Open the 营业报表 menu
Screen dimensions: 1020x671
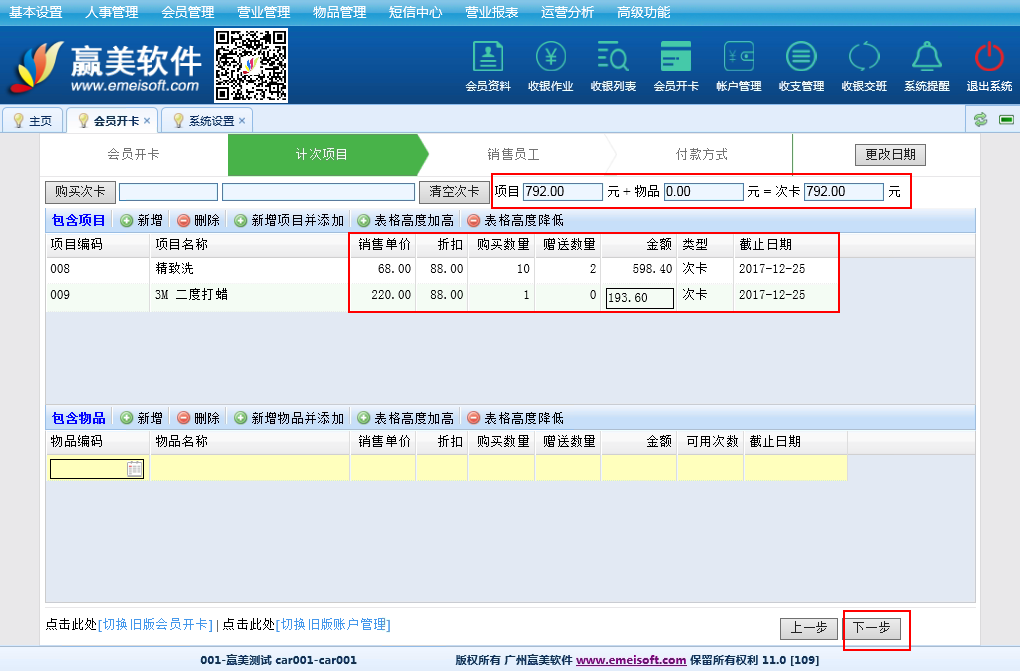pyautogui.click(x=492, y=12)
